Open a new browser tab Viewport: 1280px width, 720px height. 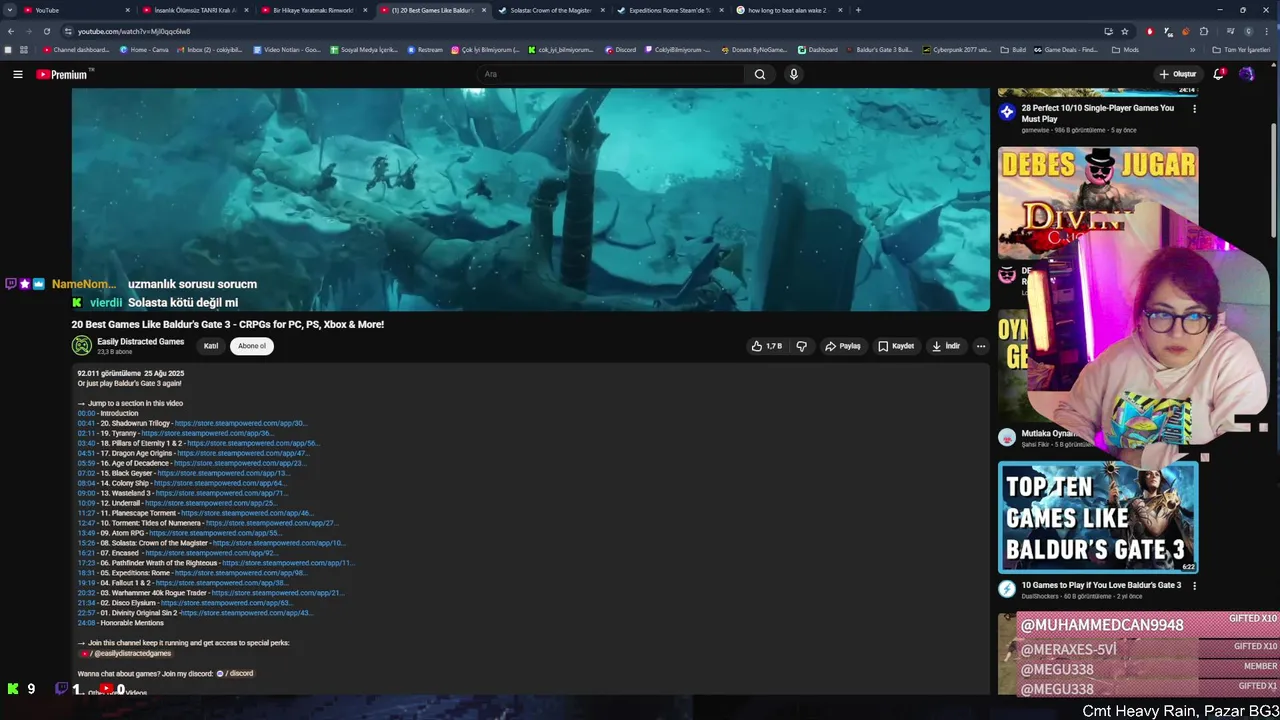[x=858, y=10]
